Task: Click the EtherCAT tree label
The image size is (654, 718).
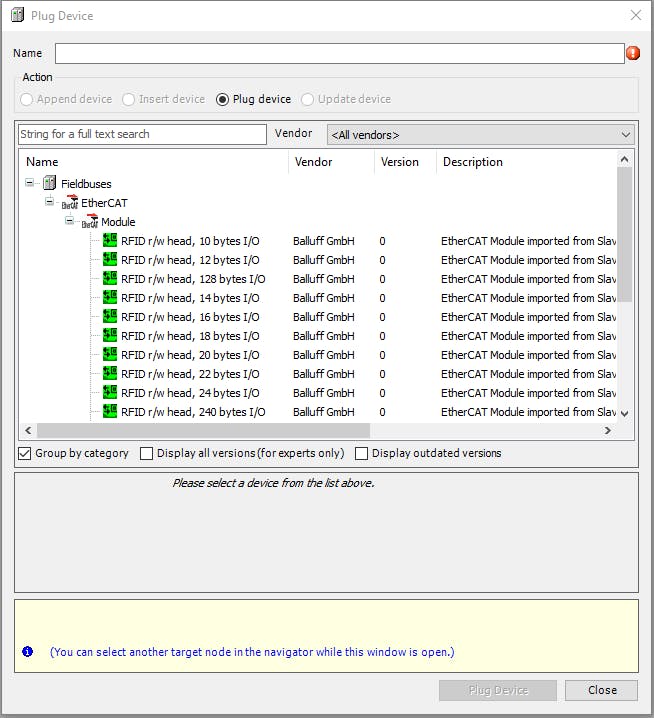Action: pyautogui.click(x=104, y=203)
